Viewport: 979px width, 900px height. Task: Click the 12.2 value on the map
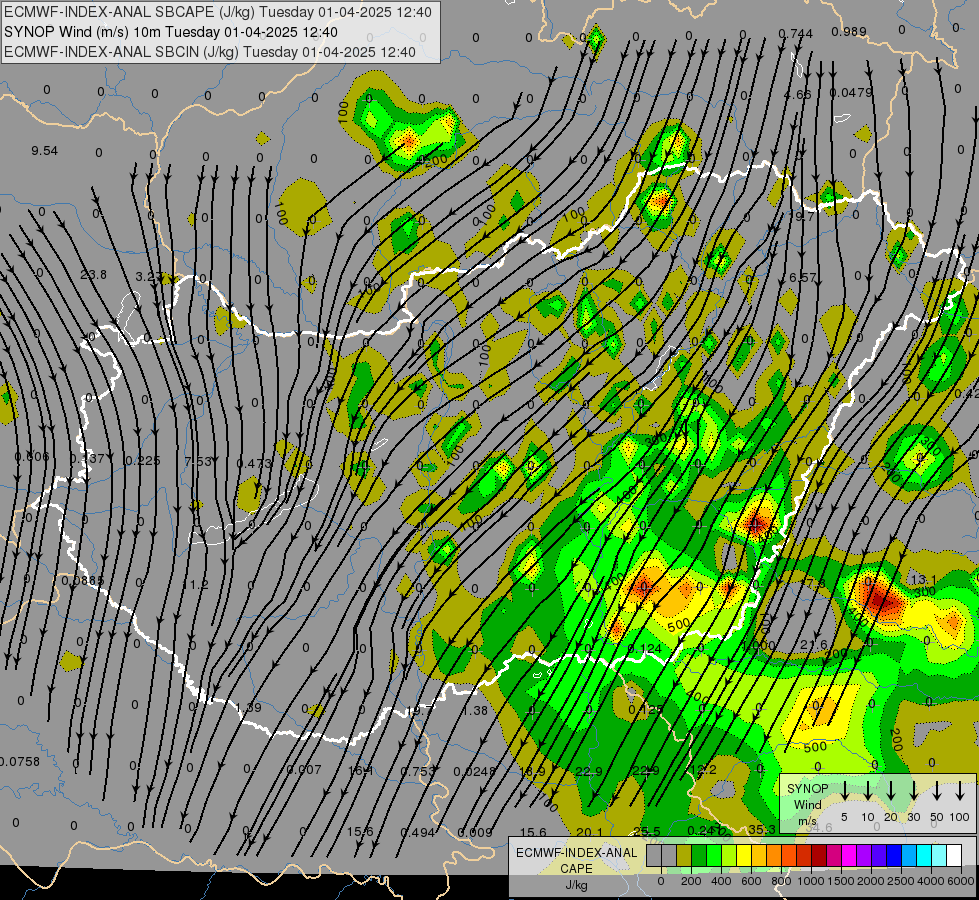[703, 769]
